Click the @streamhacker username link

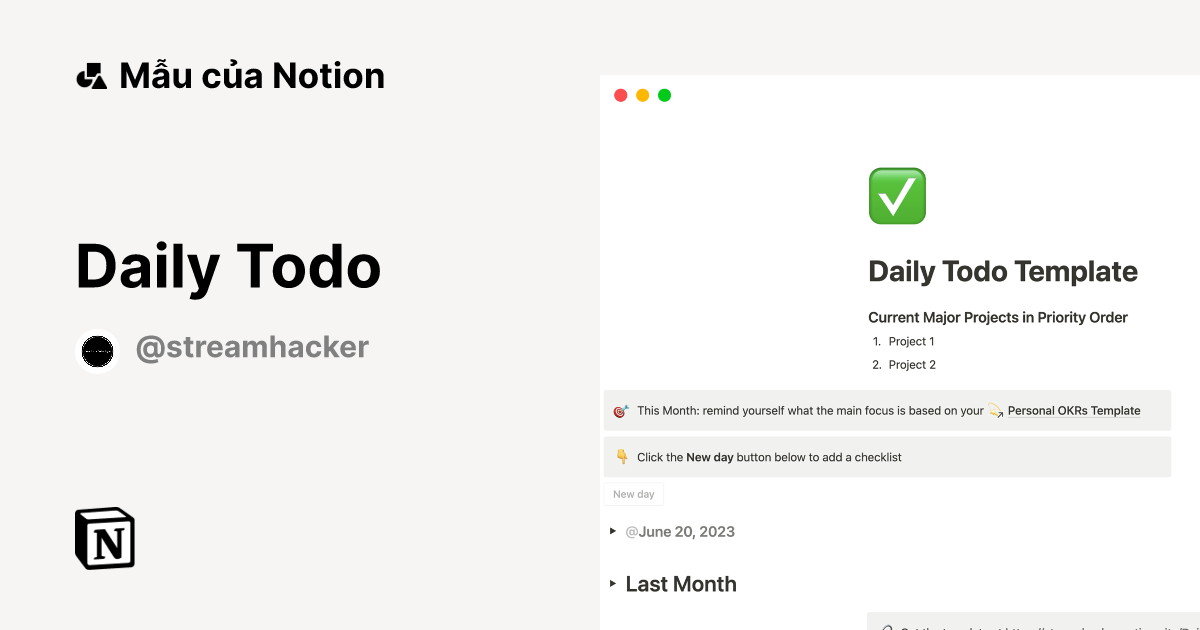[251, 347]
